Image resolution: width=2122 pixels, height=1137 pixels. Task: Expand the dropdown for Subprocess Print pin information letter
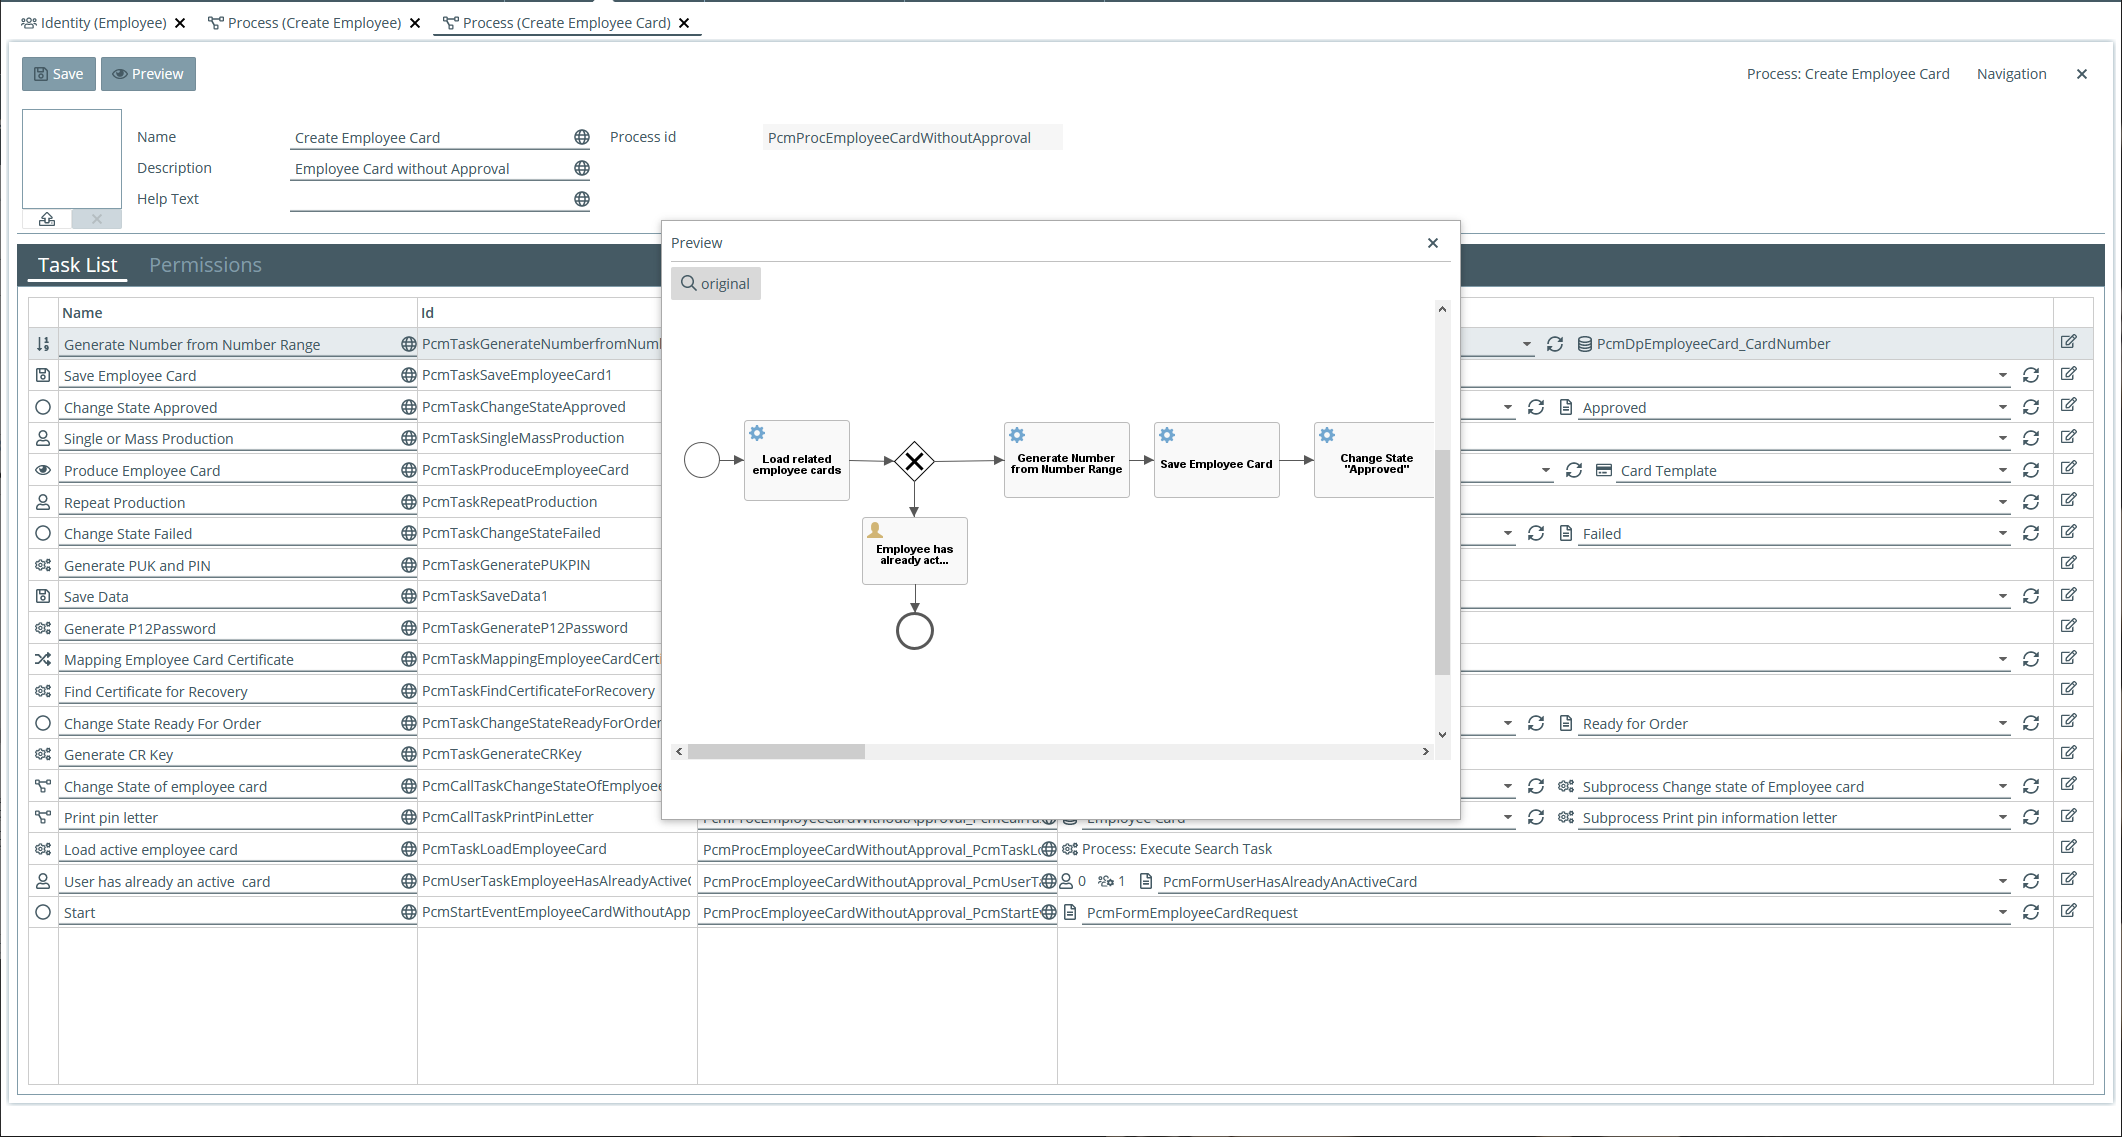tap(2003, 817)
